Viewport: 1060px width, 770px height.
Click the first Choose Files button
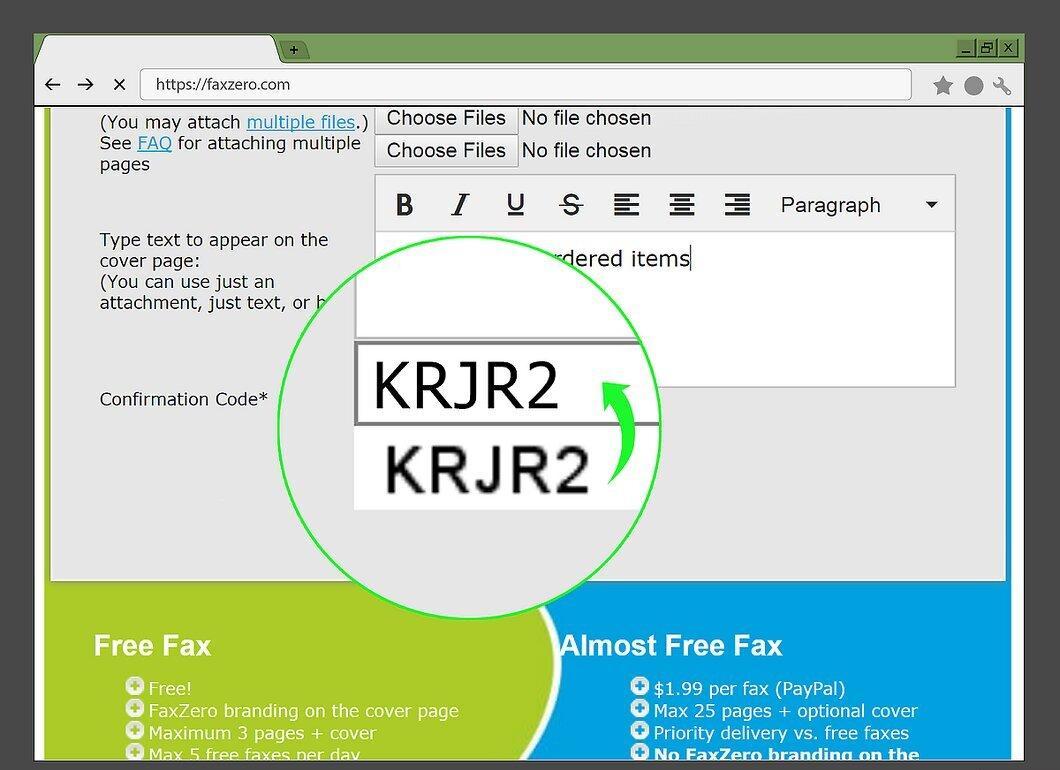pos(446,118)
